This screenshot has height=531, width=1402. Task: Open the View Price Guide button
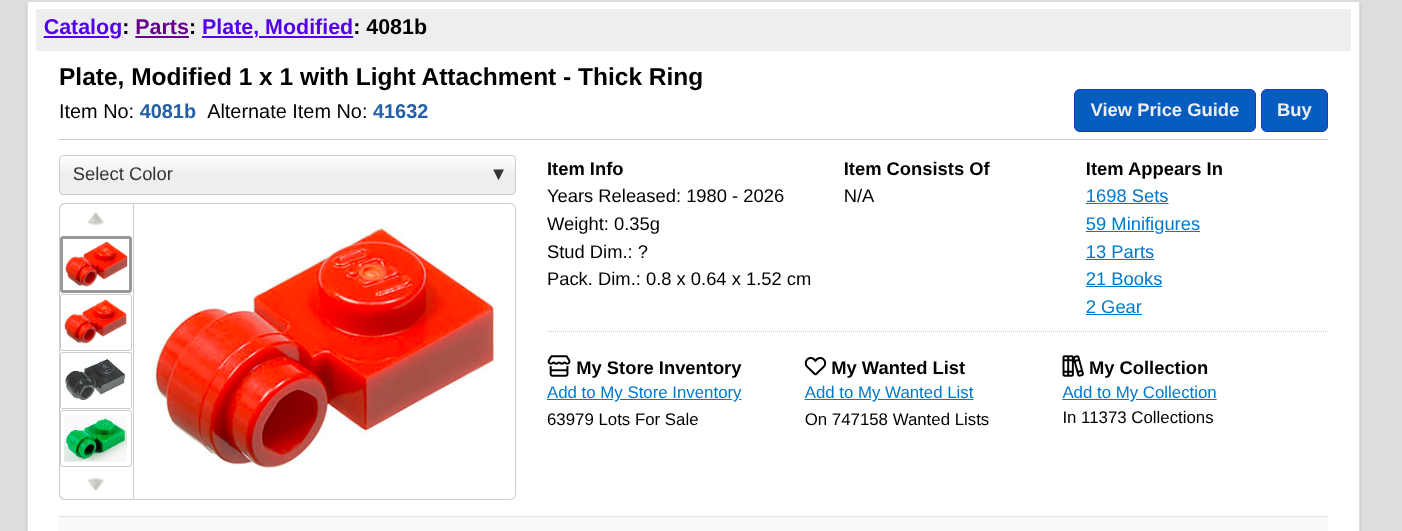click(x=1164, y=110)
